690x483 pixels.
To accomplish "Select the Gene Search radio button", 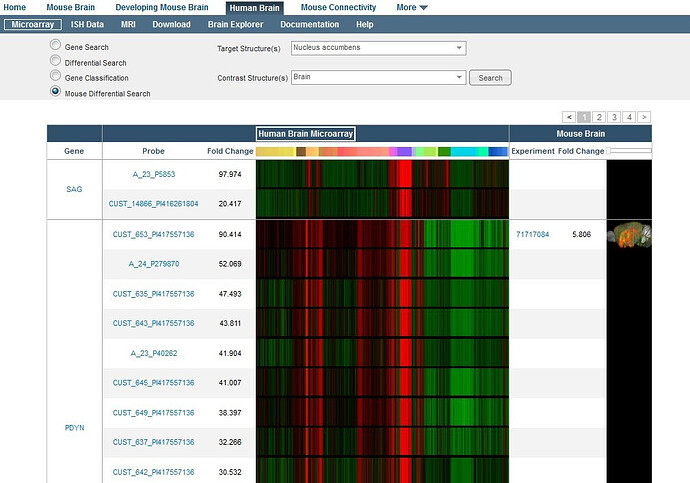I will (x=55, y=45).
